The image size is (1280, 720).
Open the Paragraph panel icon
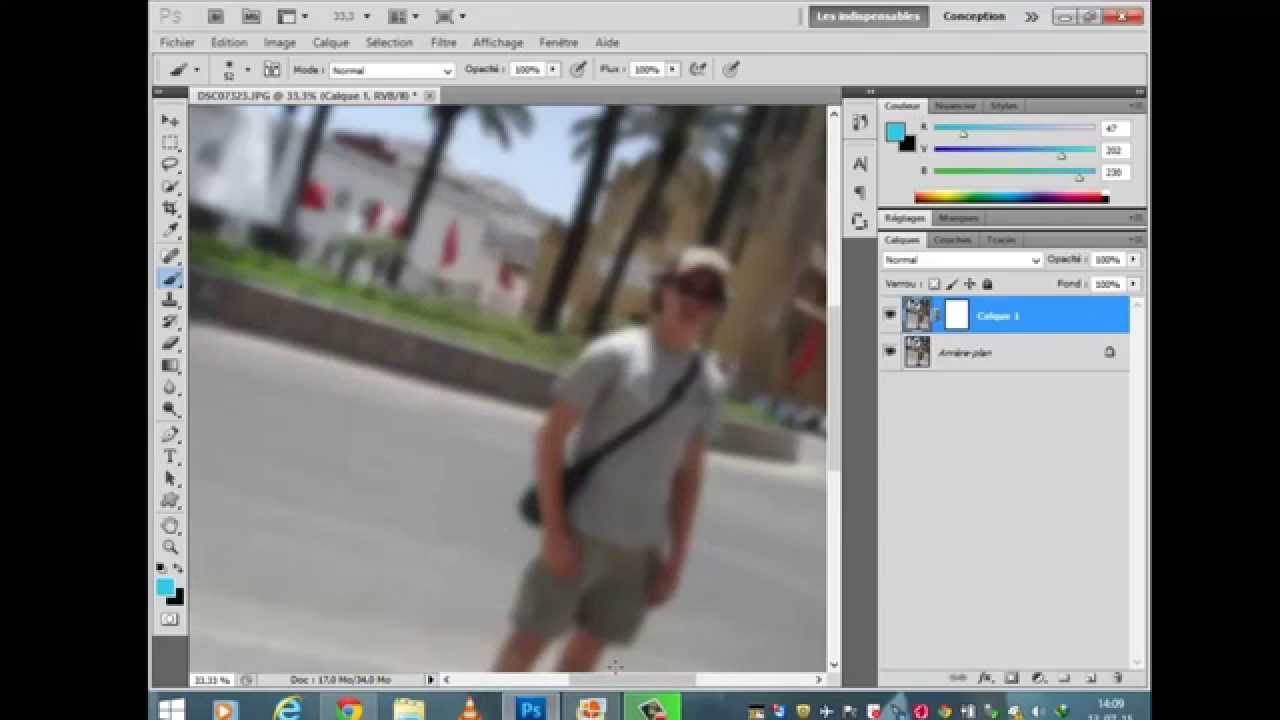click(859, 192)
